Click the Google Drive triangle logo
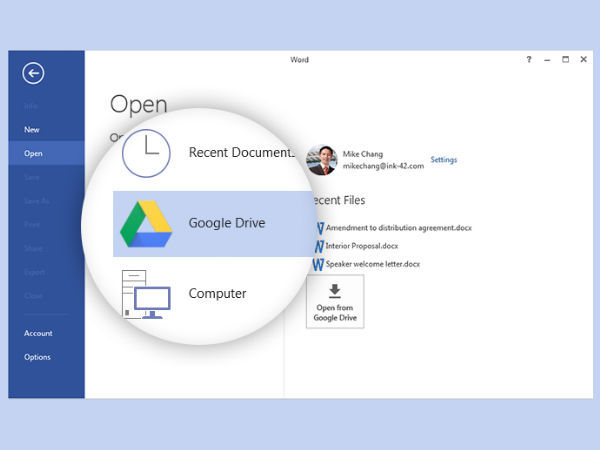This screenshot has height=450, width=600. tap(146, 224)
